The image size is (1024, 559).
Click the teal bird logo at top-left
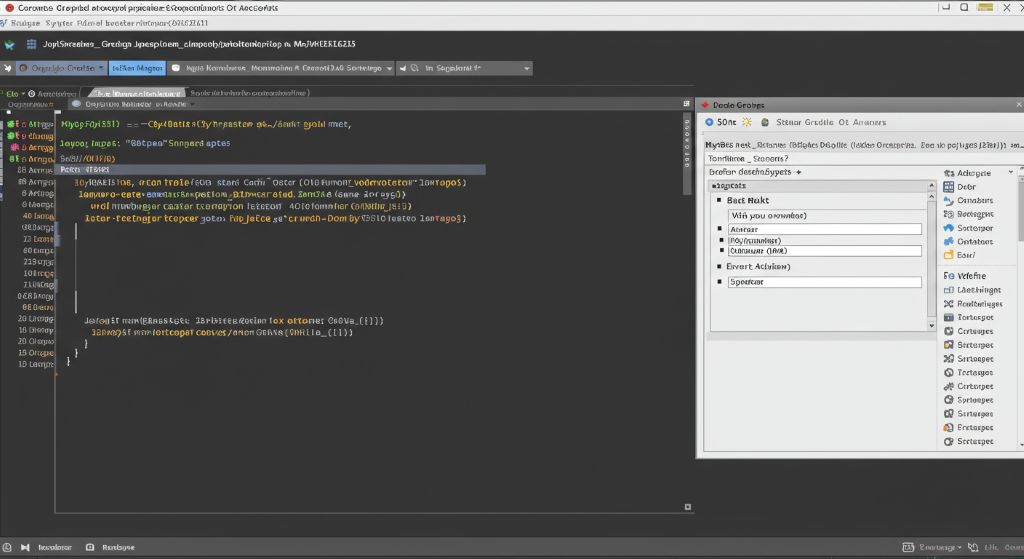[x=10, y=44]
